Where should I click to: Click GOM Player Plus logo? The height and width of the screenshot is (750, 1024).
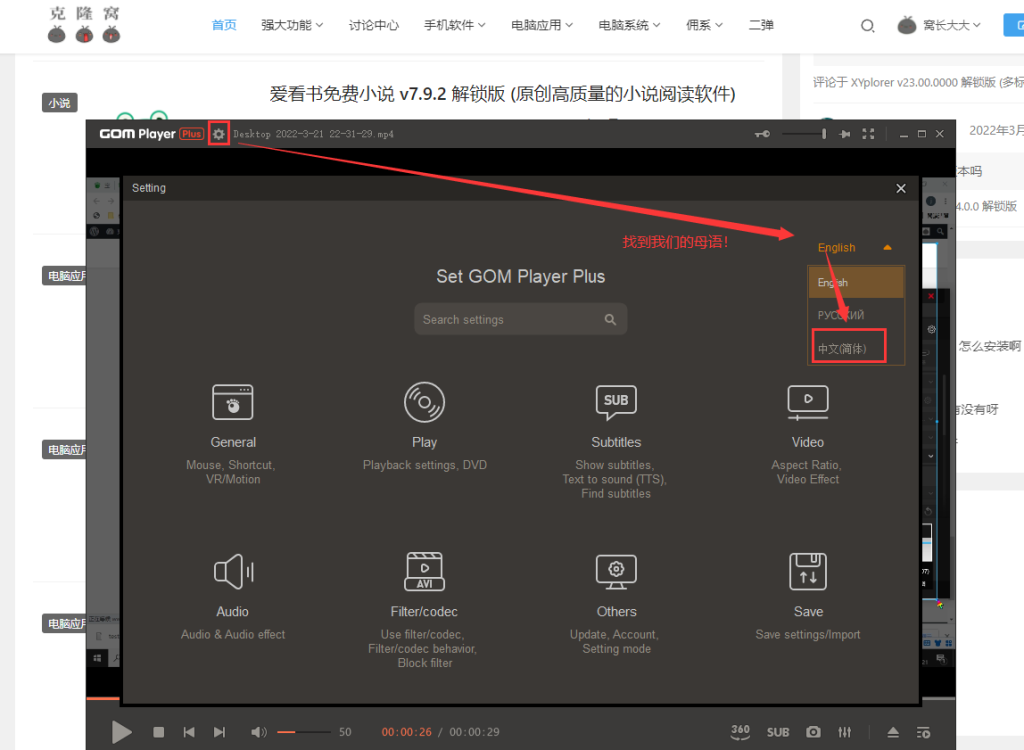pyautogui.click(x=151, y=134)
